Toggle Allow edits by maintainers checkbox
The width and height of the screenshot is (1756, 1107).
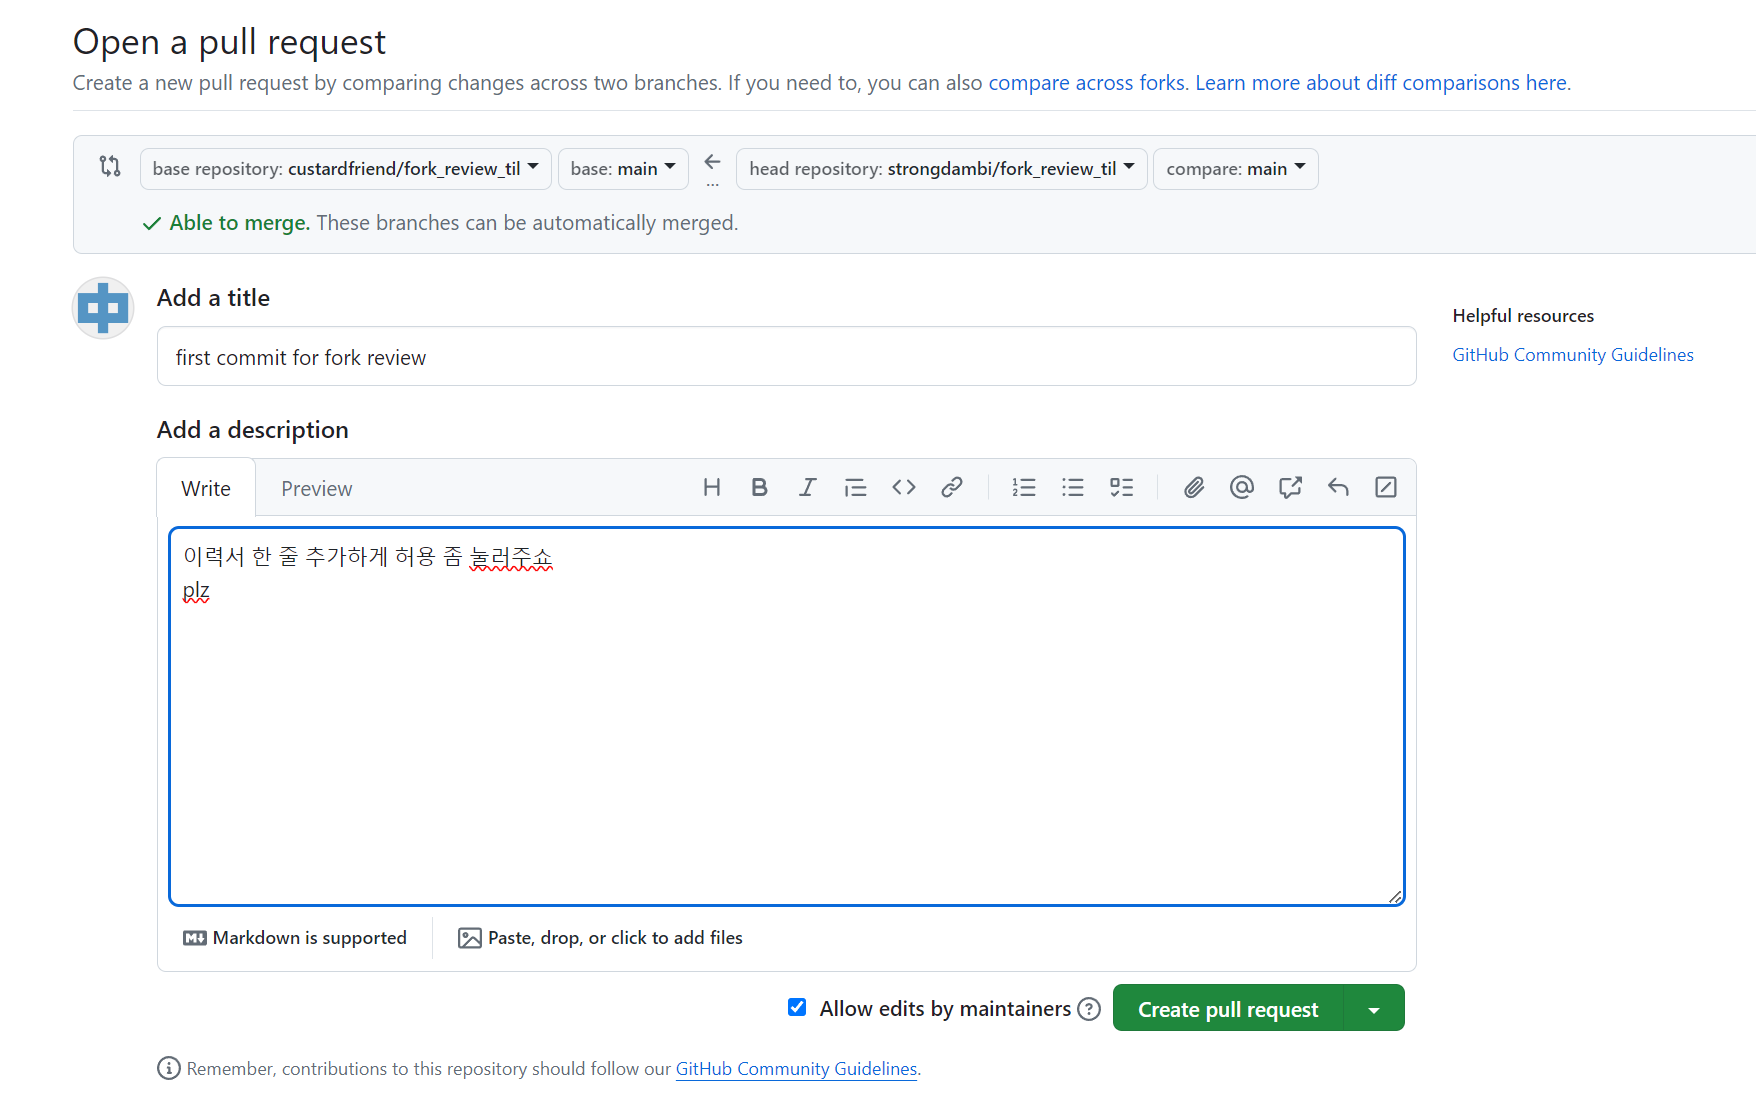(797, 1007)
